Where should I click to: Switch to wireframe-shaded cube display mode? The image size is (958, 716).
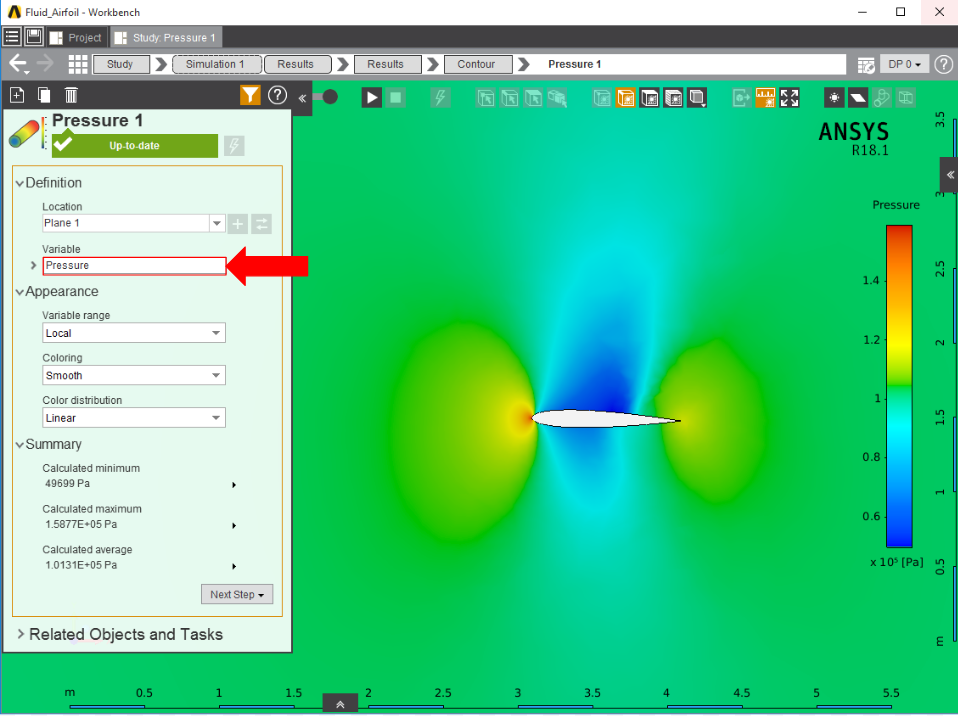(x=649, y=98)
